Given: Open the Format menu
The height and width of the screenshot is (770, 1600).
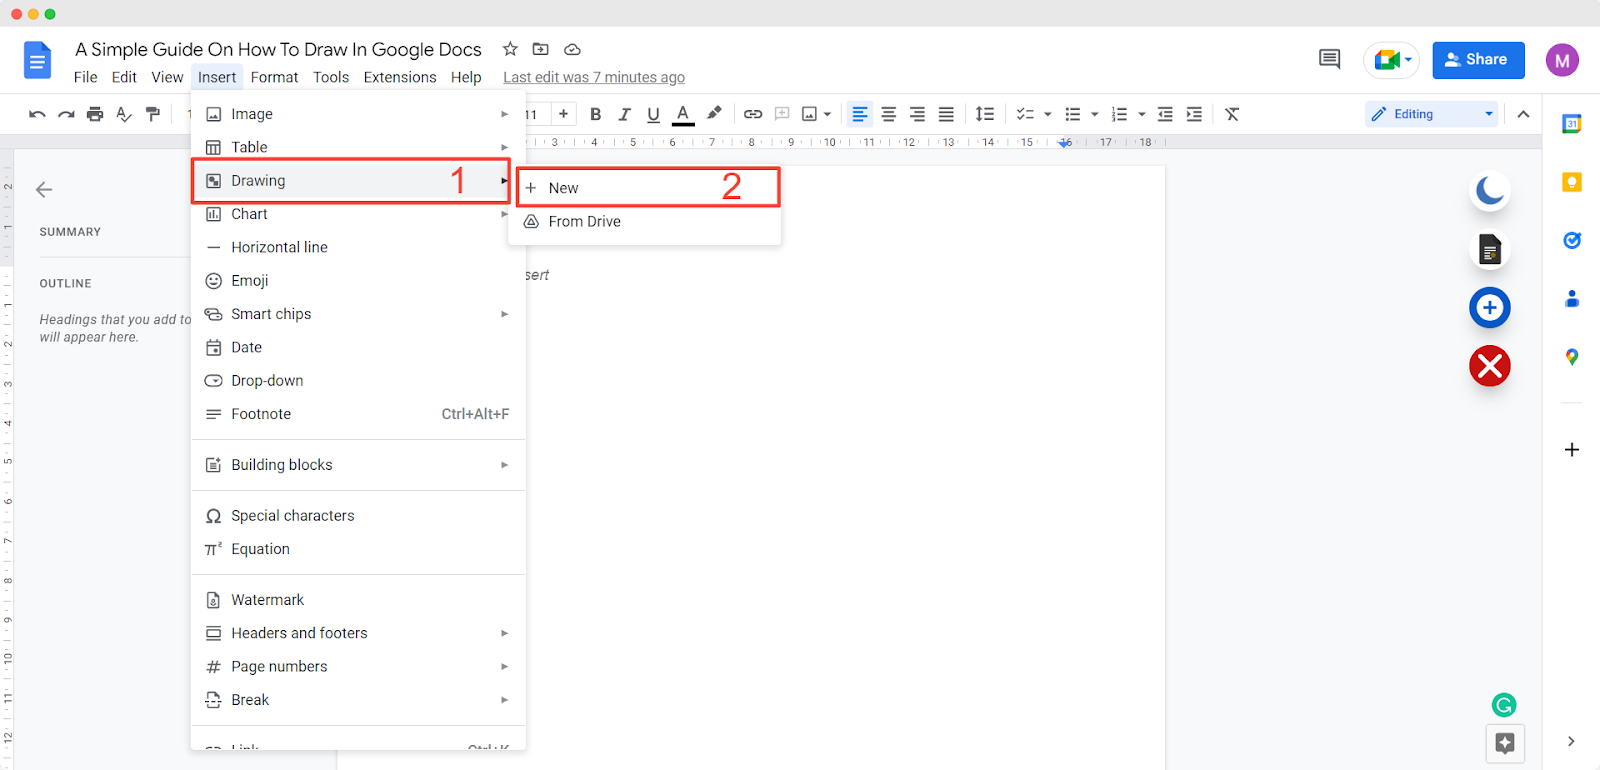Looking at the screenshot, I should coord(275,77).
